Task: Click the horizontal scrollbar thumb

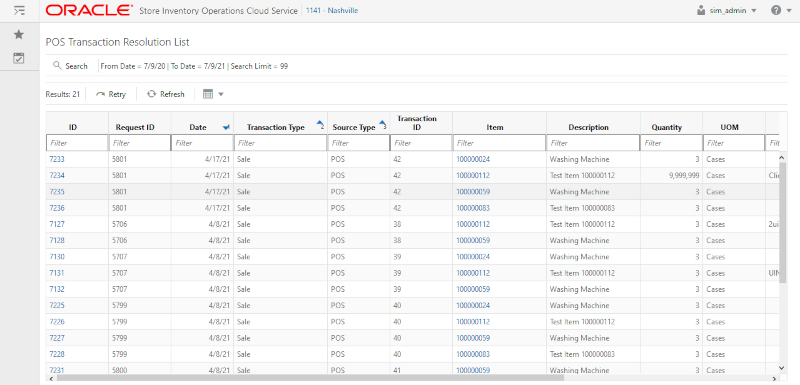Action: coord(310,379)
